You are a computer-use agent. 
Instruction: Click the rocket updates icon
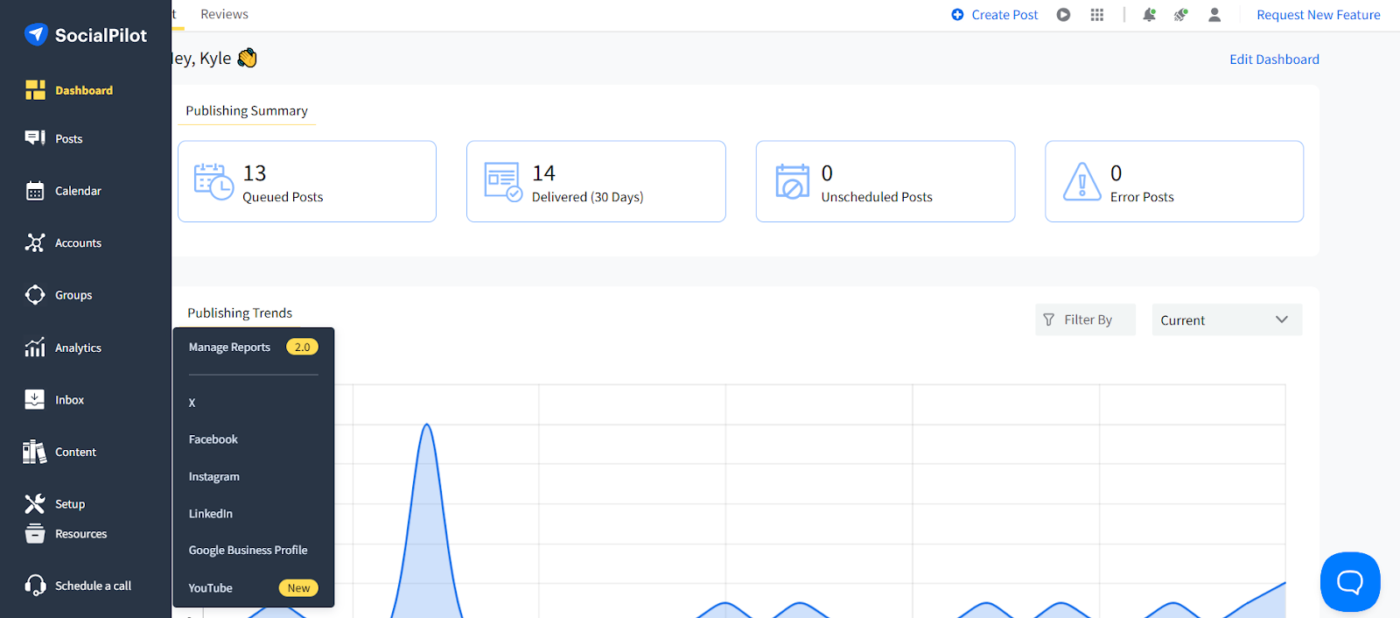click(1181, 15)
